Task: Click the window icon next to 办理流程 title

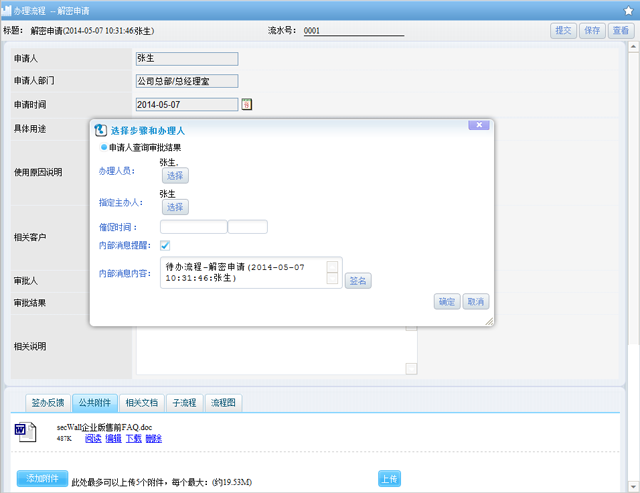Action: (x=9, y=9)
